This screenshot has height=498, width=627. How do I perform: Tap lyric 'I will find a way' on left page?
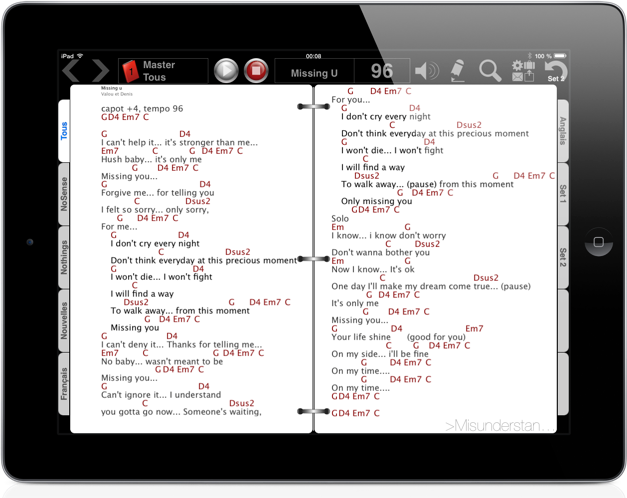pyautogui.click(x=142, y=294)
